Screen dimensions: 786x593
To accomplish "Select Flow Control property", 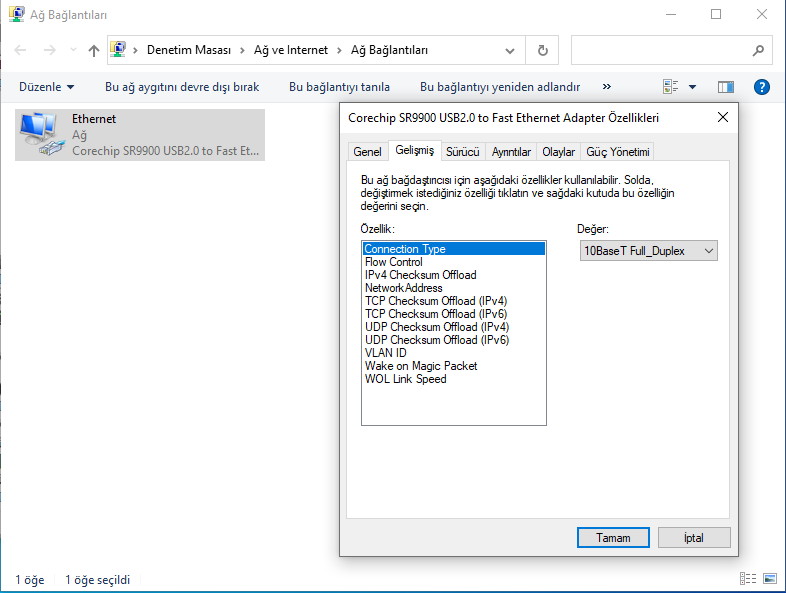I will 454,262.
